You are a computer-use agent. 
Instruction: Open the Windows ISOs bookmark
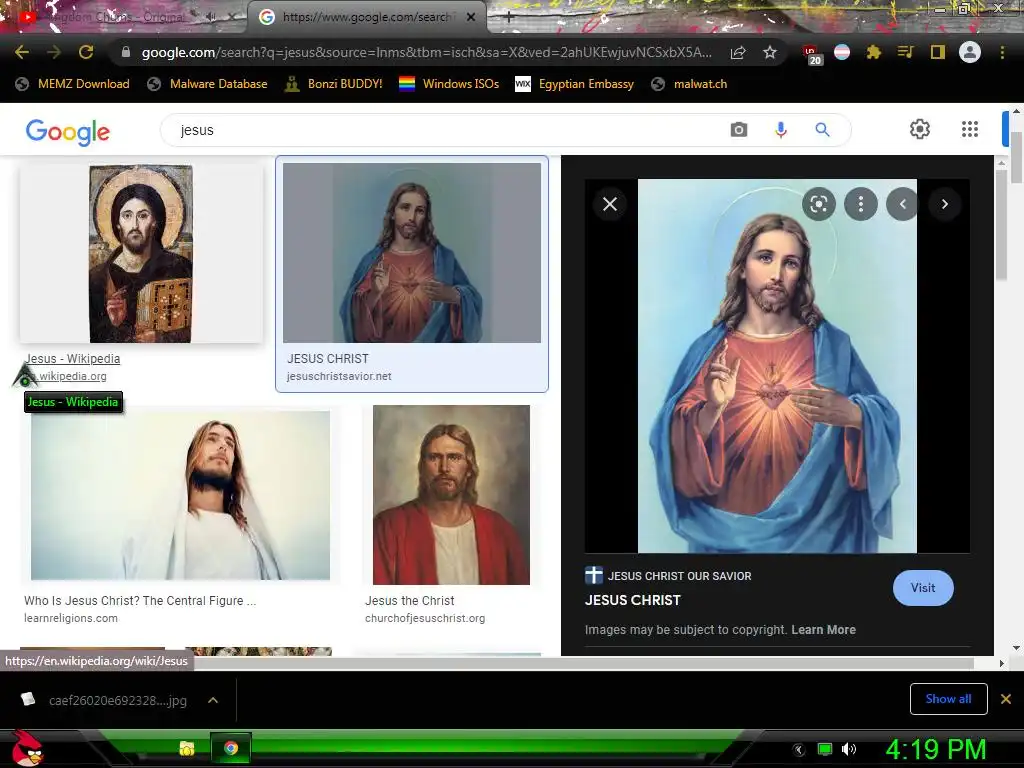tap(449, 84)
